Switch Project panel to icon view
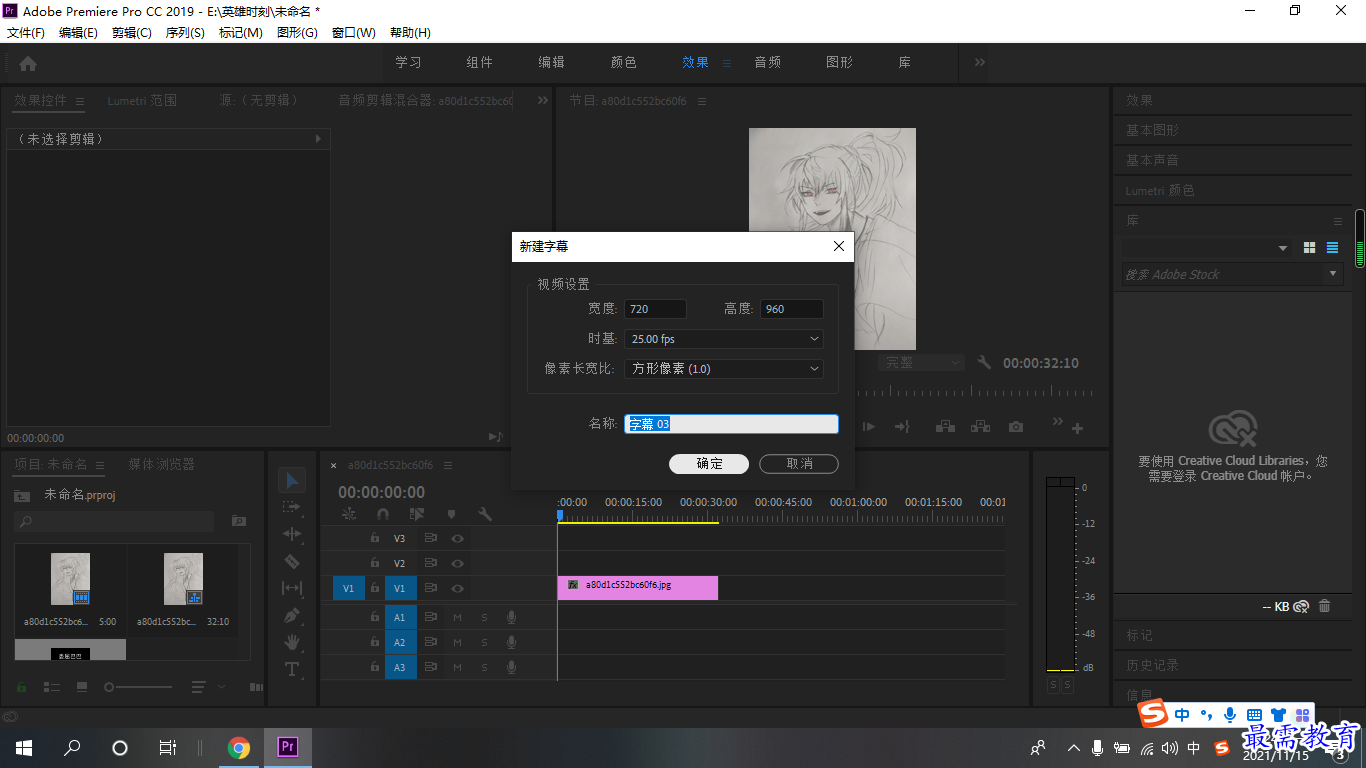This screenshot has height=768, width=1366. tap(82, 687)
